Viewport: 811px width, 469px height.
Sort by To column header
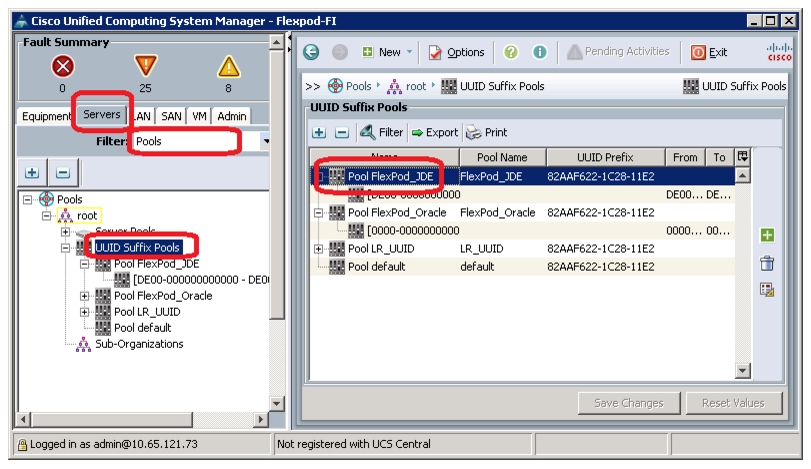point(719,157)
